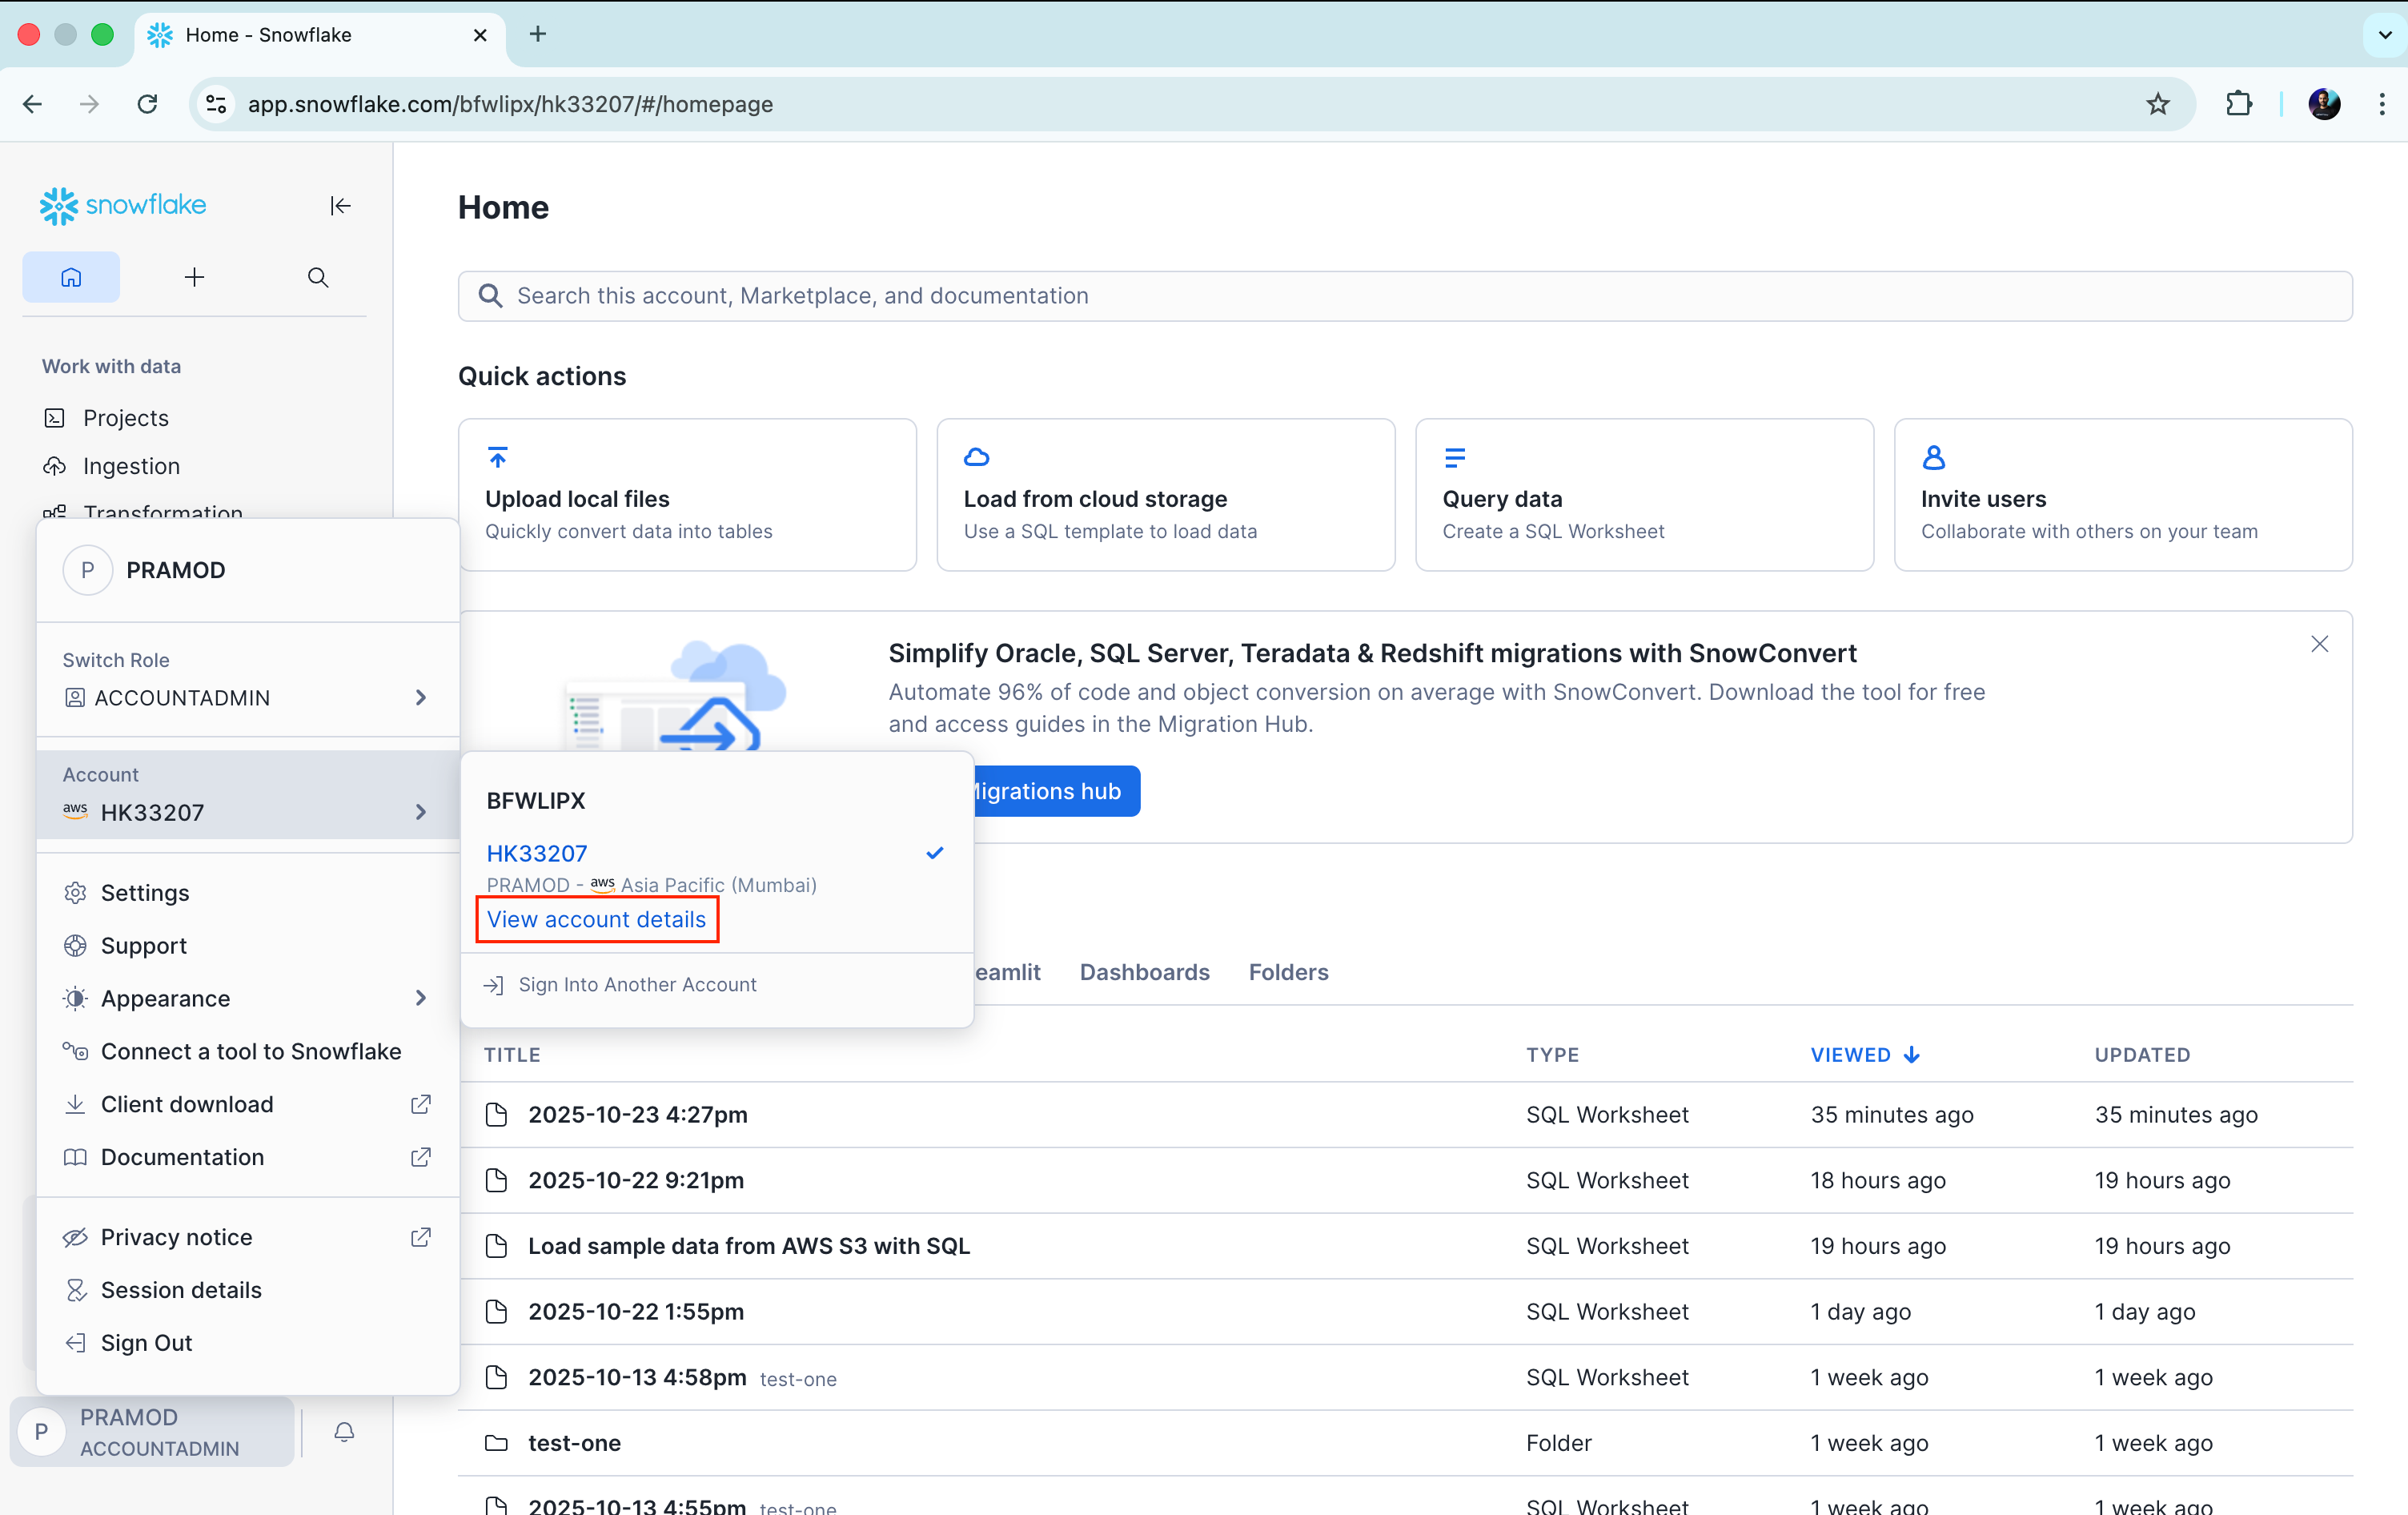The width and height of the screenshot is (2408, 1515).
Task: Click the Snowflake logo
Action: tap(123, 205)
